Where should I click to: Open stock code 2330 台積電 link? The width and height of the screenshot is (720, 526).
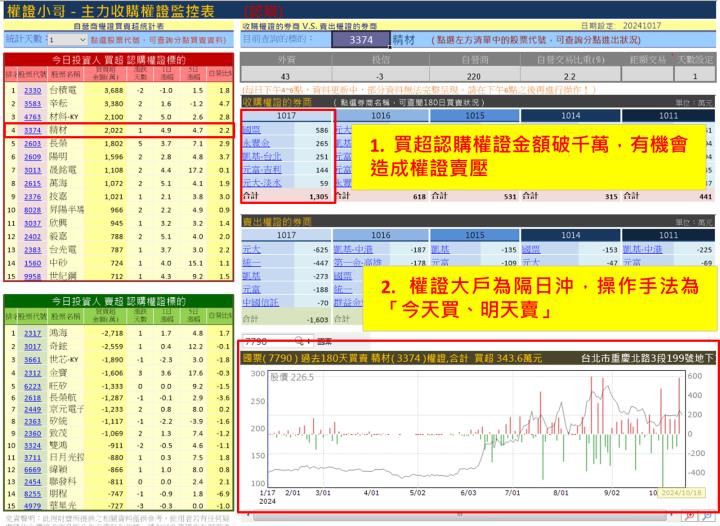(33, 90)
